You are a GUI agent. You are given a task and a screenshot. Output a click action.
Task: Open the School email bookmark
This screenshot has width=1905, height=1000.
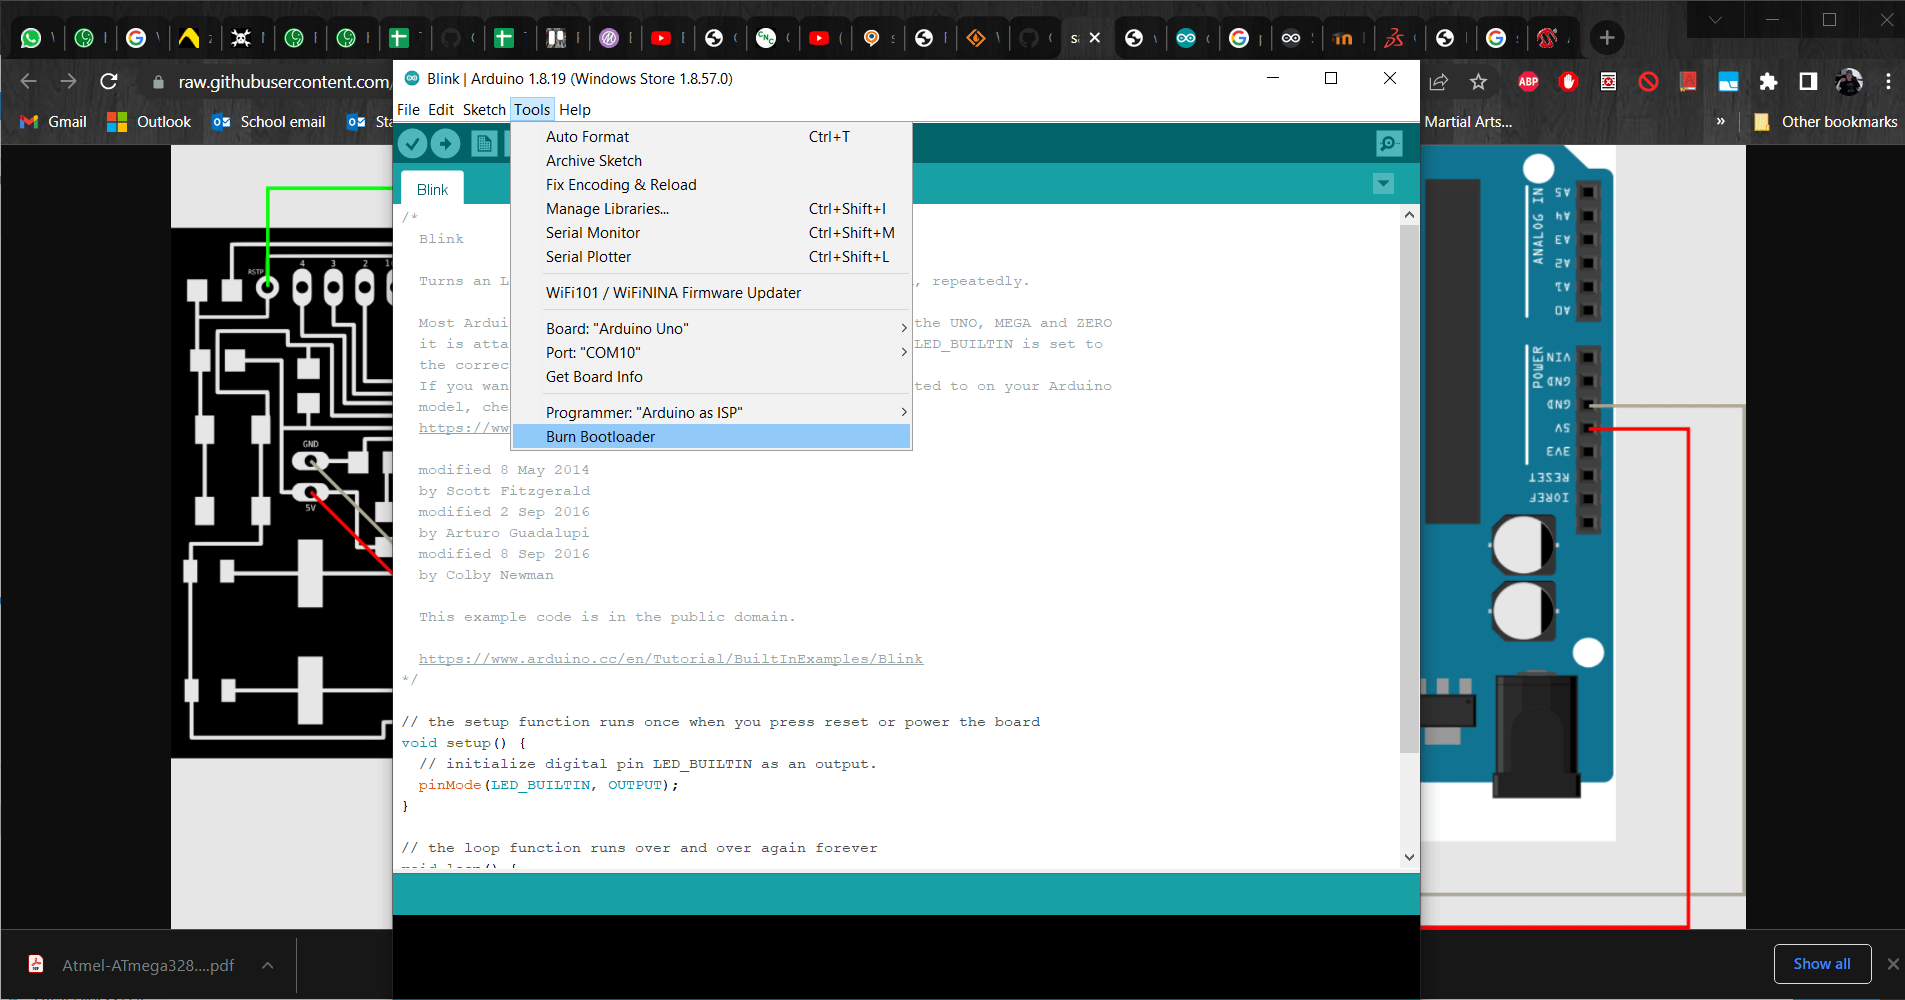[x=269, y=122]
